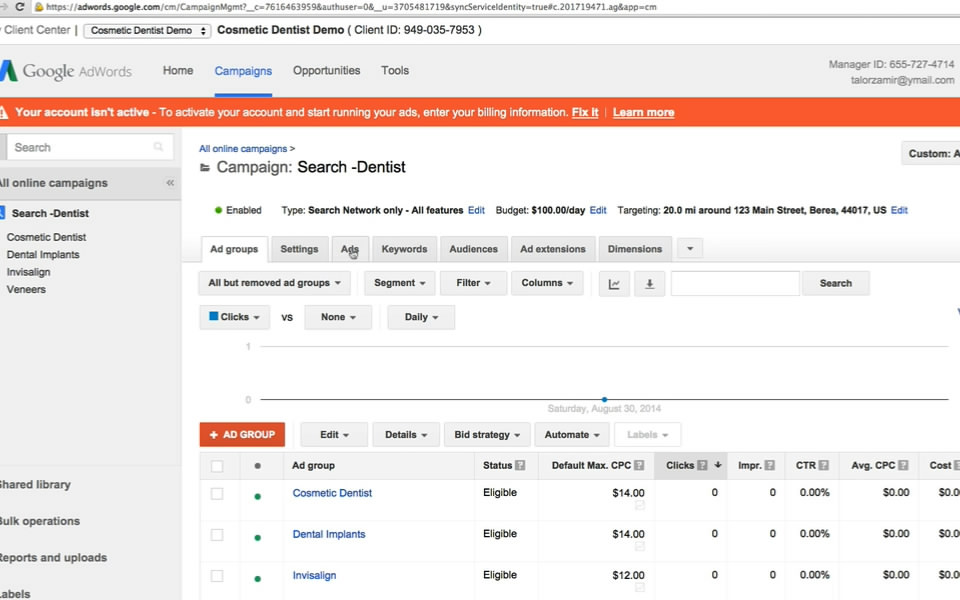Viewport: 960px width, 600px height.
Task: Click help icon beside Default Max. CPC
Action: [639, 465]
